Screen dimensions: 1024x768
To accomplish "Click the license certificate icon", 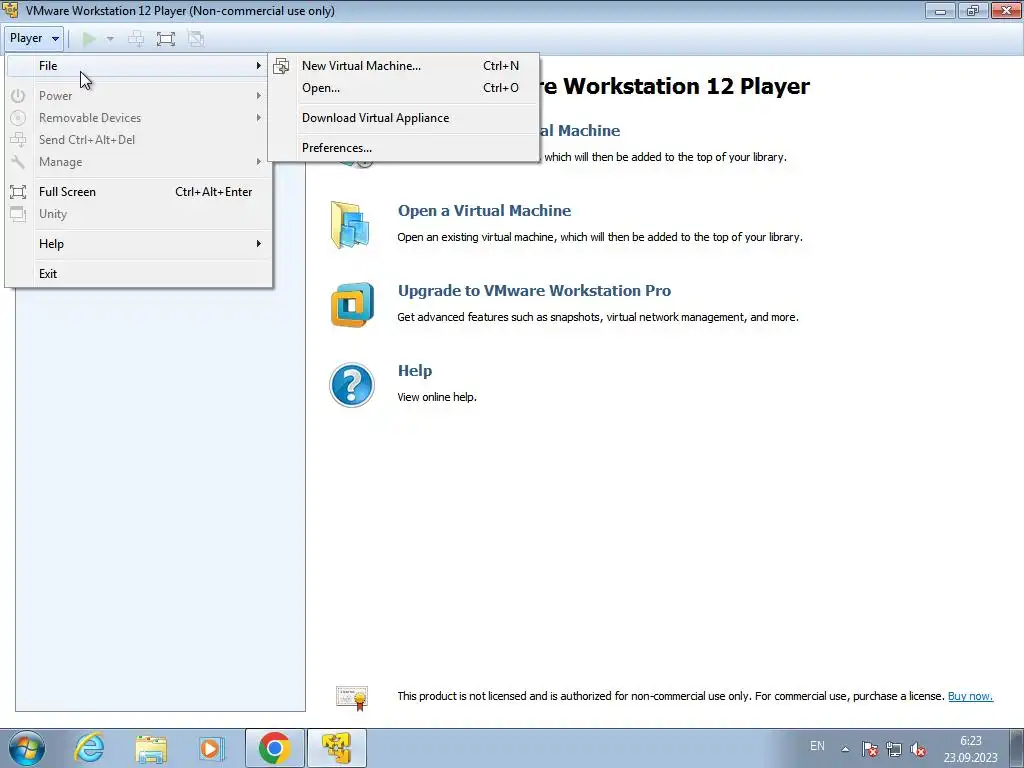I will (x=352, y=697).
